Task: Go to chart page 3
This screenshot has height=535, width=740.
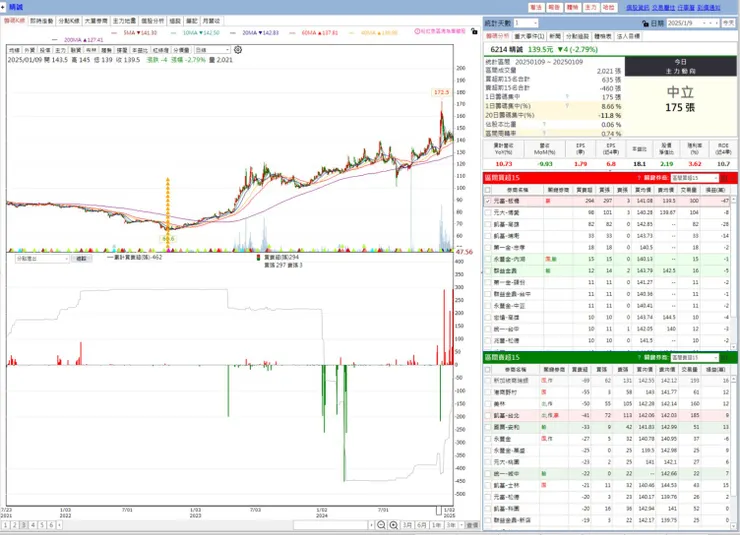Action: click(24, 525)
